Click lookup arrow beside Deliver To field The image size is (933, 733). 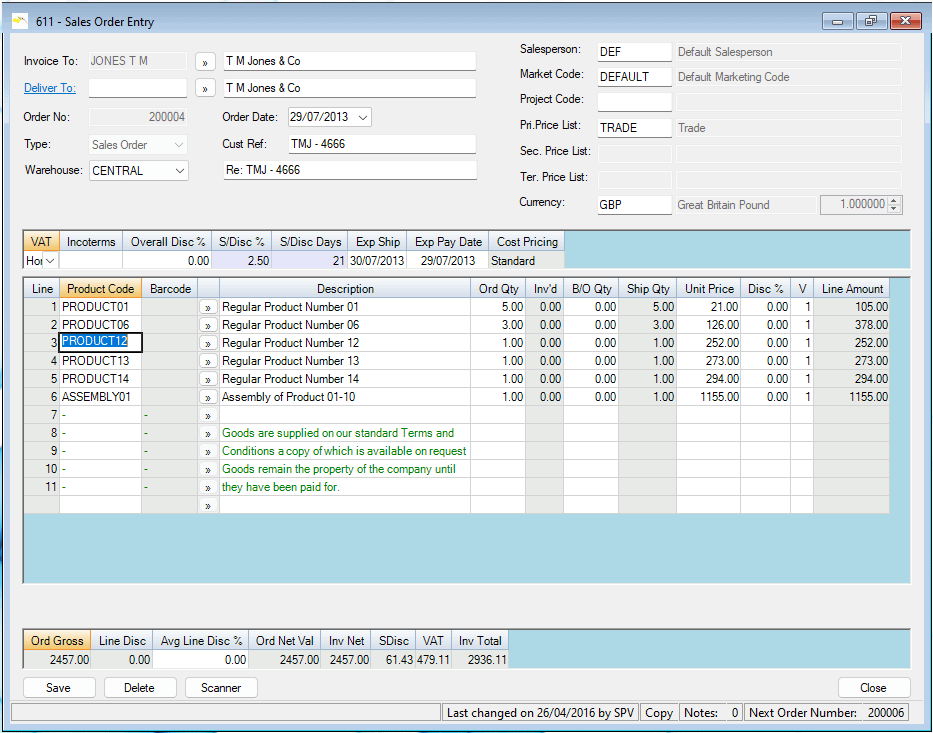click(205, 88)
